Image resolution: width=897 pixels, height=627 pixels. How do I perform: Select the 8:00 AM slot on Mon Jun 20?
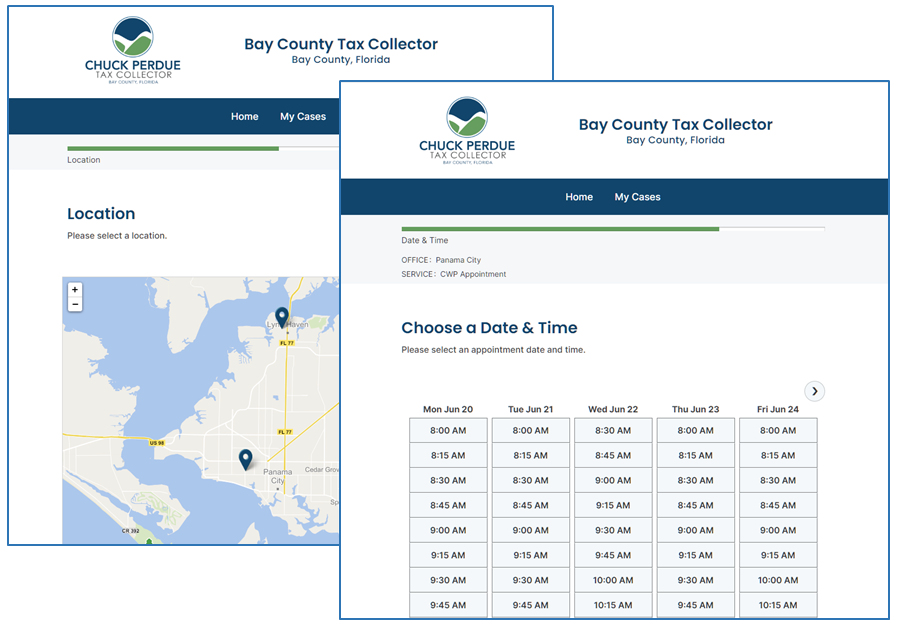[448, 430]
